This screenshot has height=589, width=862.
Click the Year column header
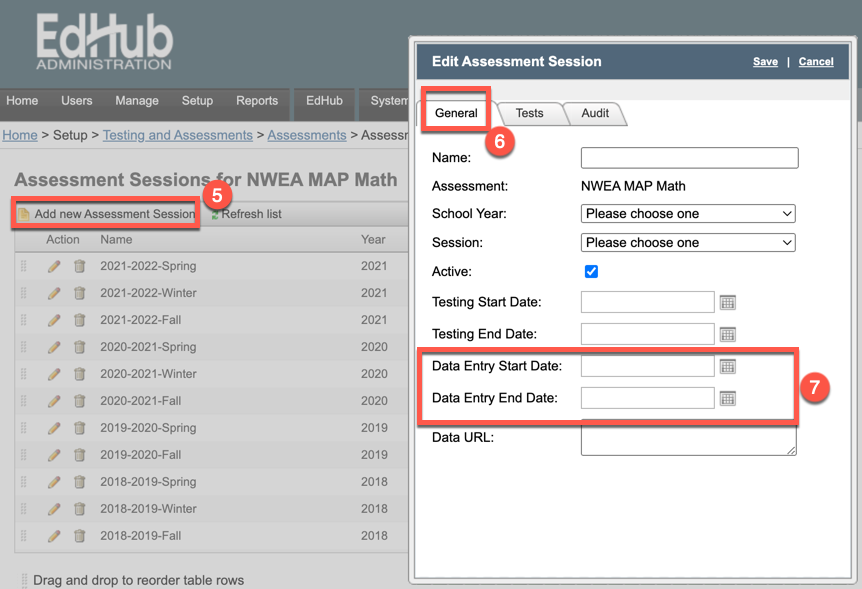pyautogui.click(x=373, y=240)
